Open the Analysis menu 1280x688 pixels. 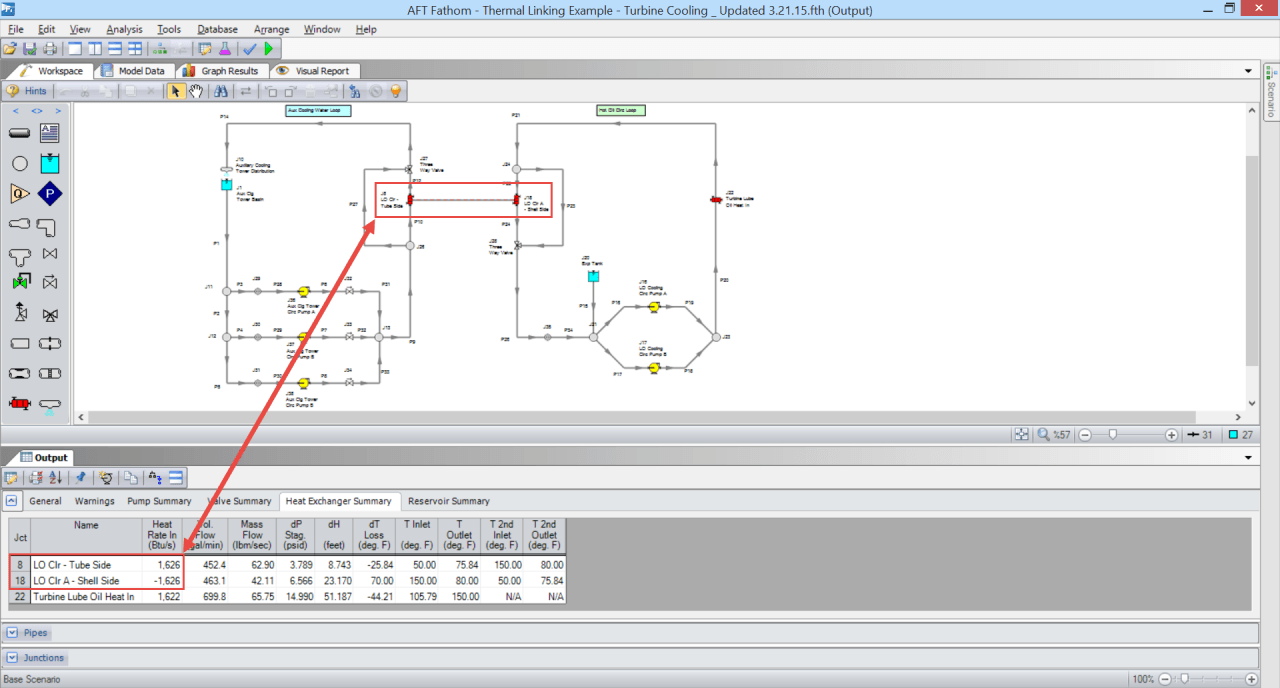coord(124,29)
